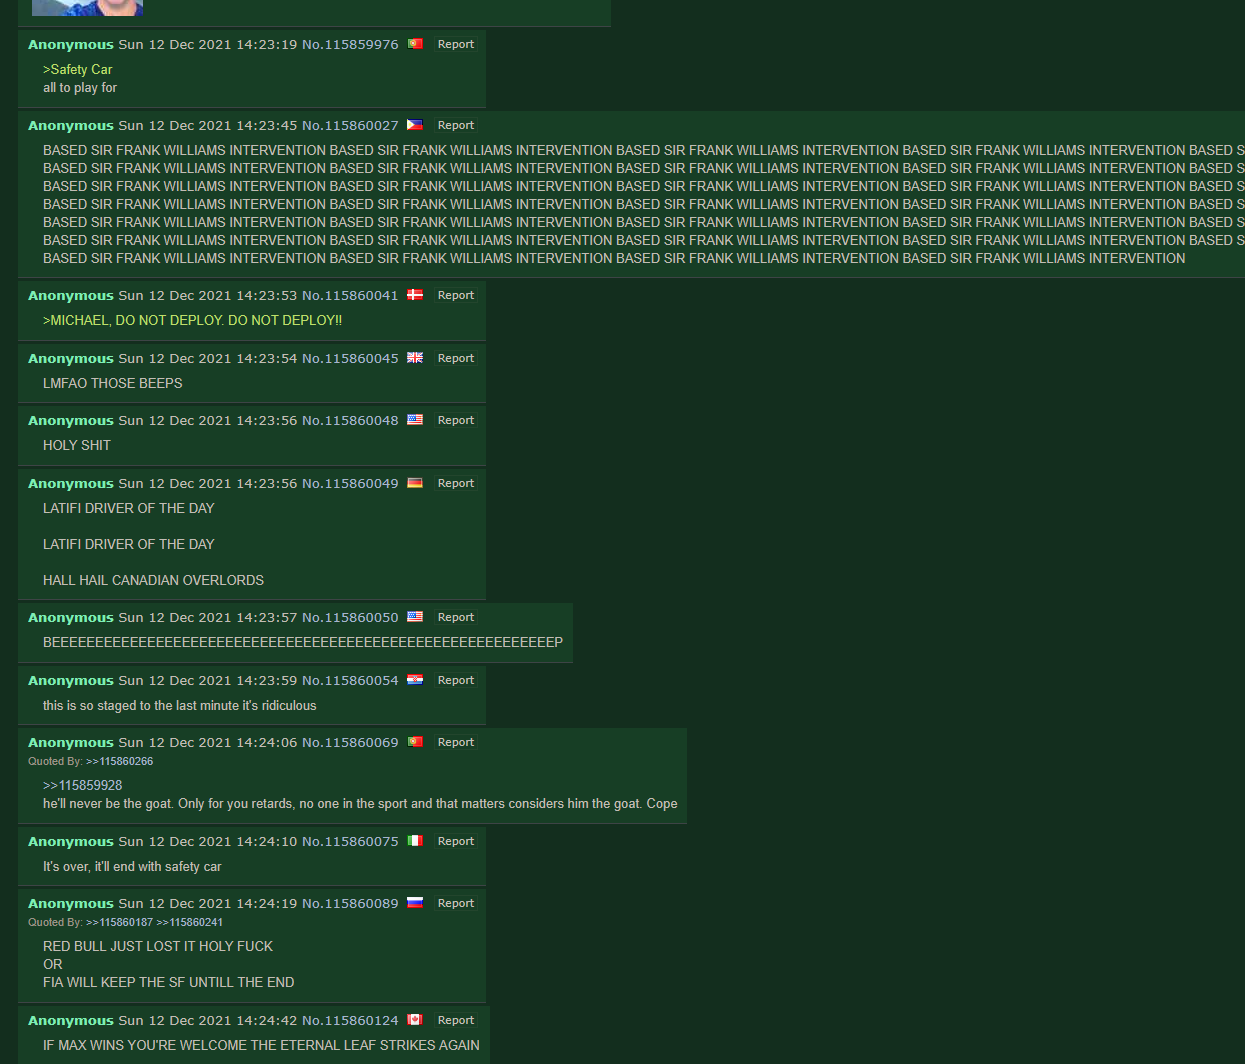The height and width of the screenshot is (1064, 1245).
Task: Click the text 'this is so staged to the last minute'
Action: (140, 705)
